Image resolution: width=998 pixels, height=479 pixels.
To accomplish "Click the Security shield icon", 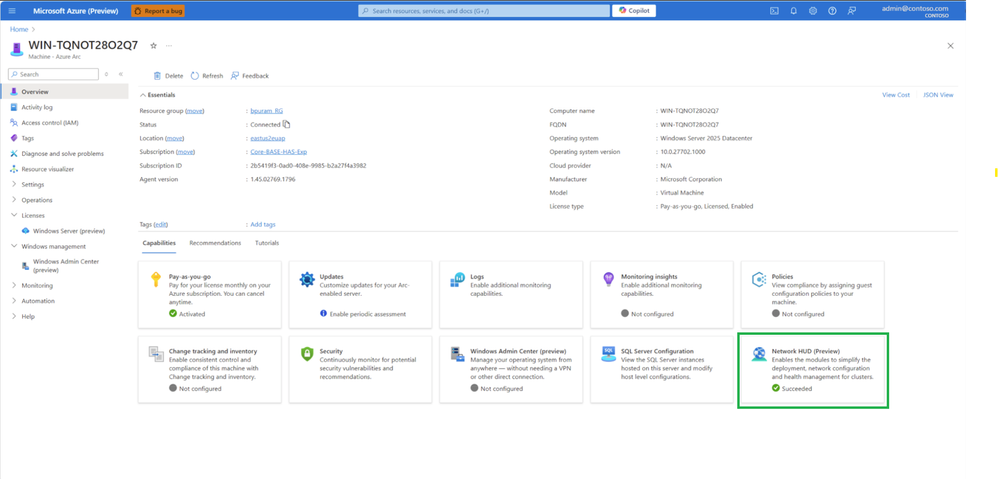I will point(307,354).
